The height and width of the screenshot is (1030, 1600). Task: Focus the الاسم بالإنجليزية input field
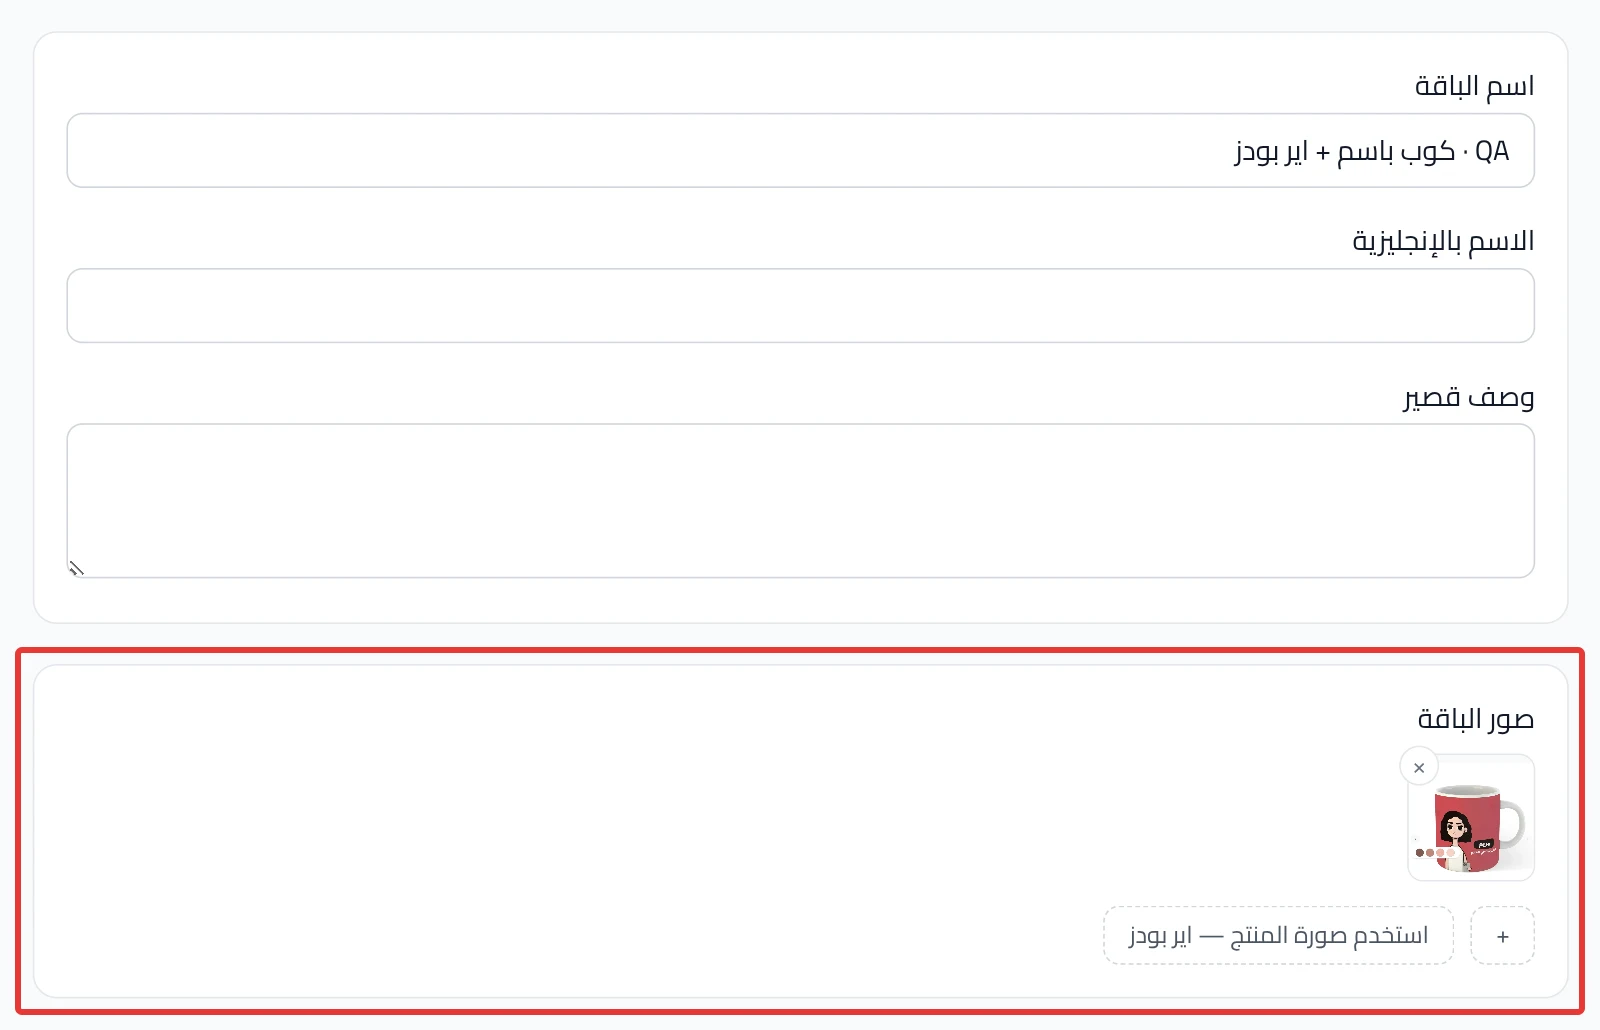pos(800,306)
